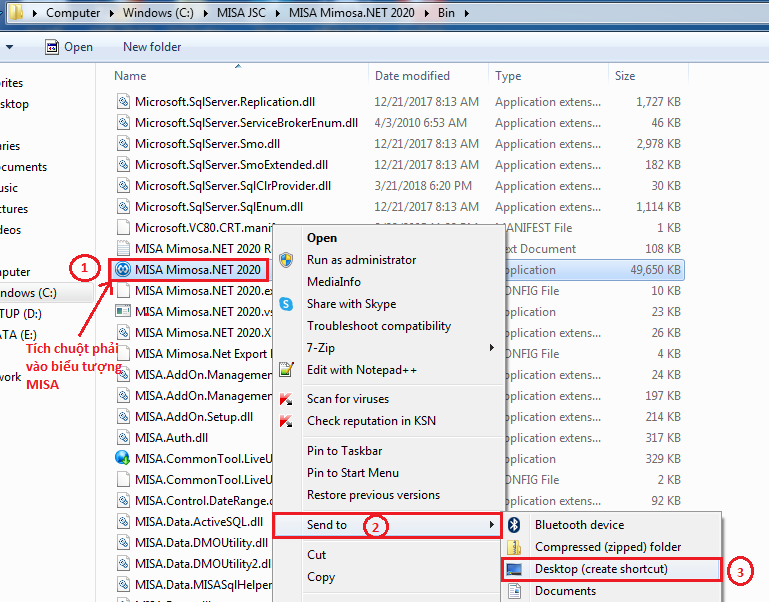Click the Run as administrator shield icon
Image resolution: width=769 pixels, height=602 pixels.
click(286, 260)
